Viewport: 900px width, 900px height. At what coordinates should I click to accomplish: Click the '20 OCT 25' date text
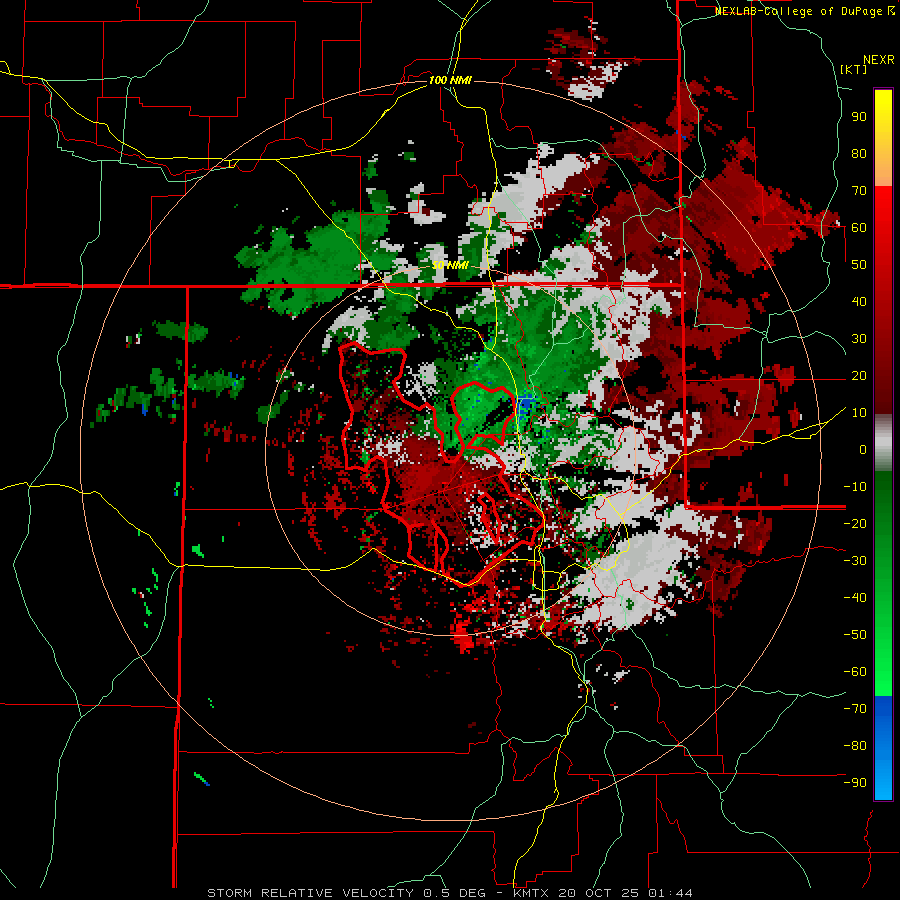(598, 893)
